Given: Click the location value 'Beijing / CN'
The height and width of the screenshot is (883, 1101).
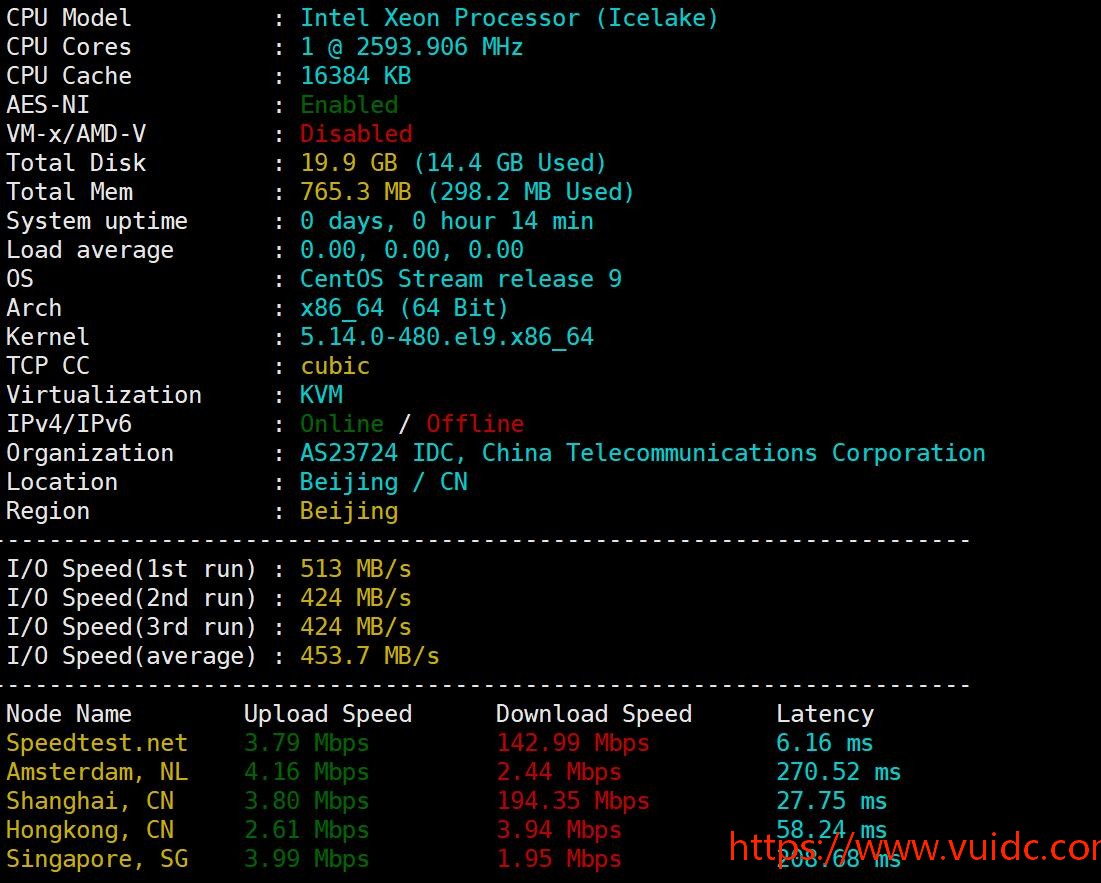Looking at the screenshot, I should pyautogui.click(x=383, y=482).
